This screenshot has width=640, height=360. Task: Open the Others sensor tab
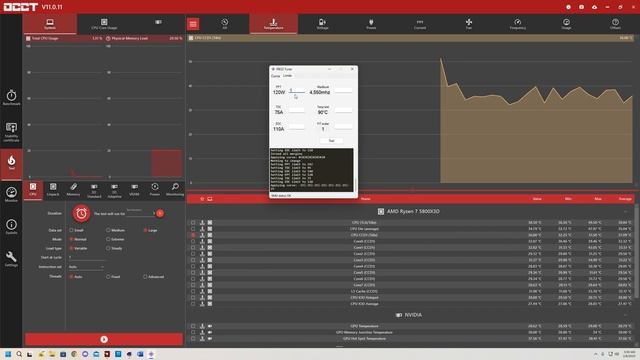pyautogui.click(x=615, y=24)
